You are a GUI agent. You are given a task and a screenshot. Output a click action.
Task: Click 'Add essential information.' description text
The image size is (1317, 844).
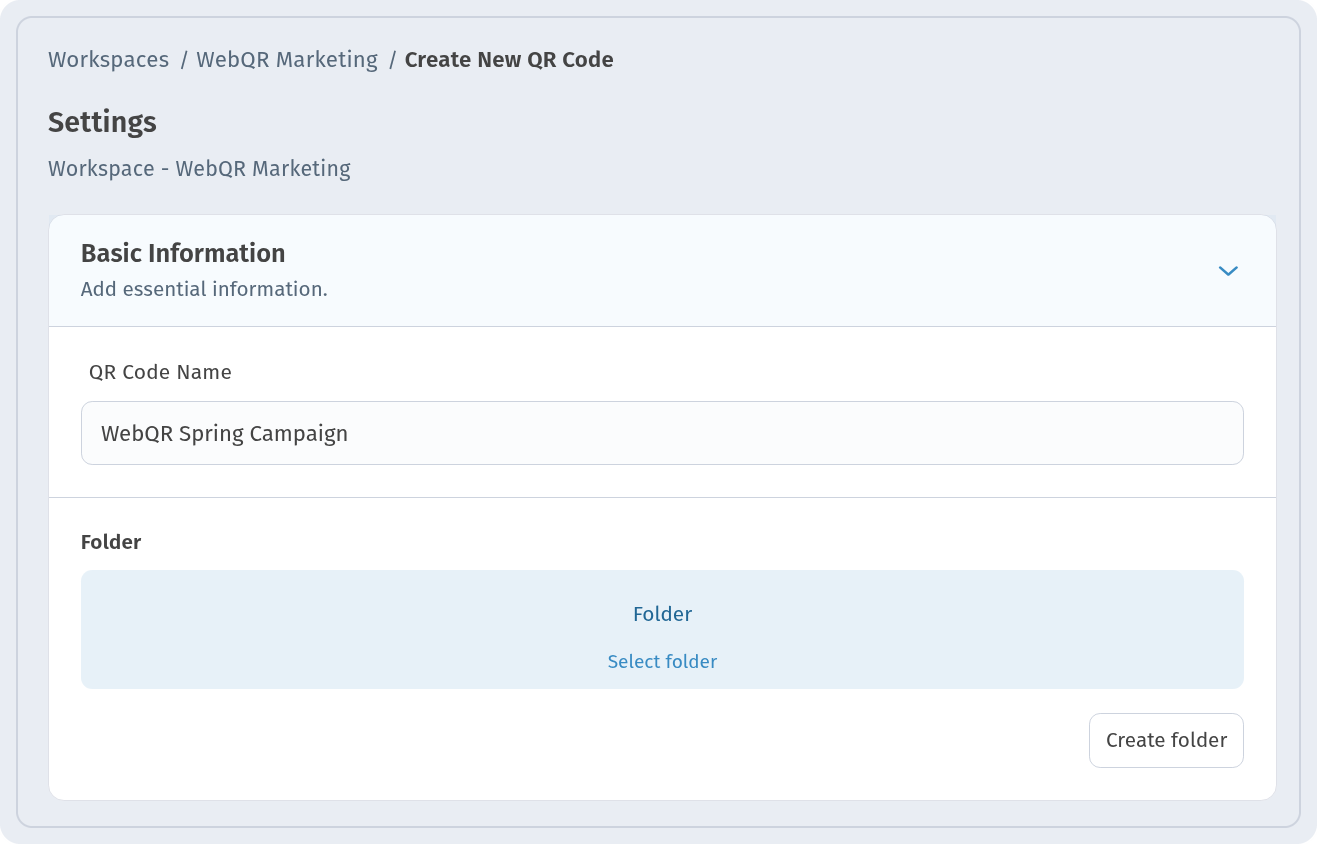[204, 289]
